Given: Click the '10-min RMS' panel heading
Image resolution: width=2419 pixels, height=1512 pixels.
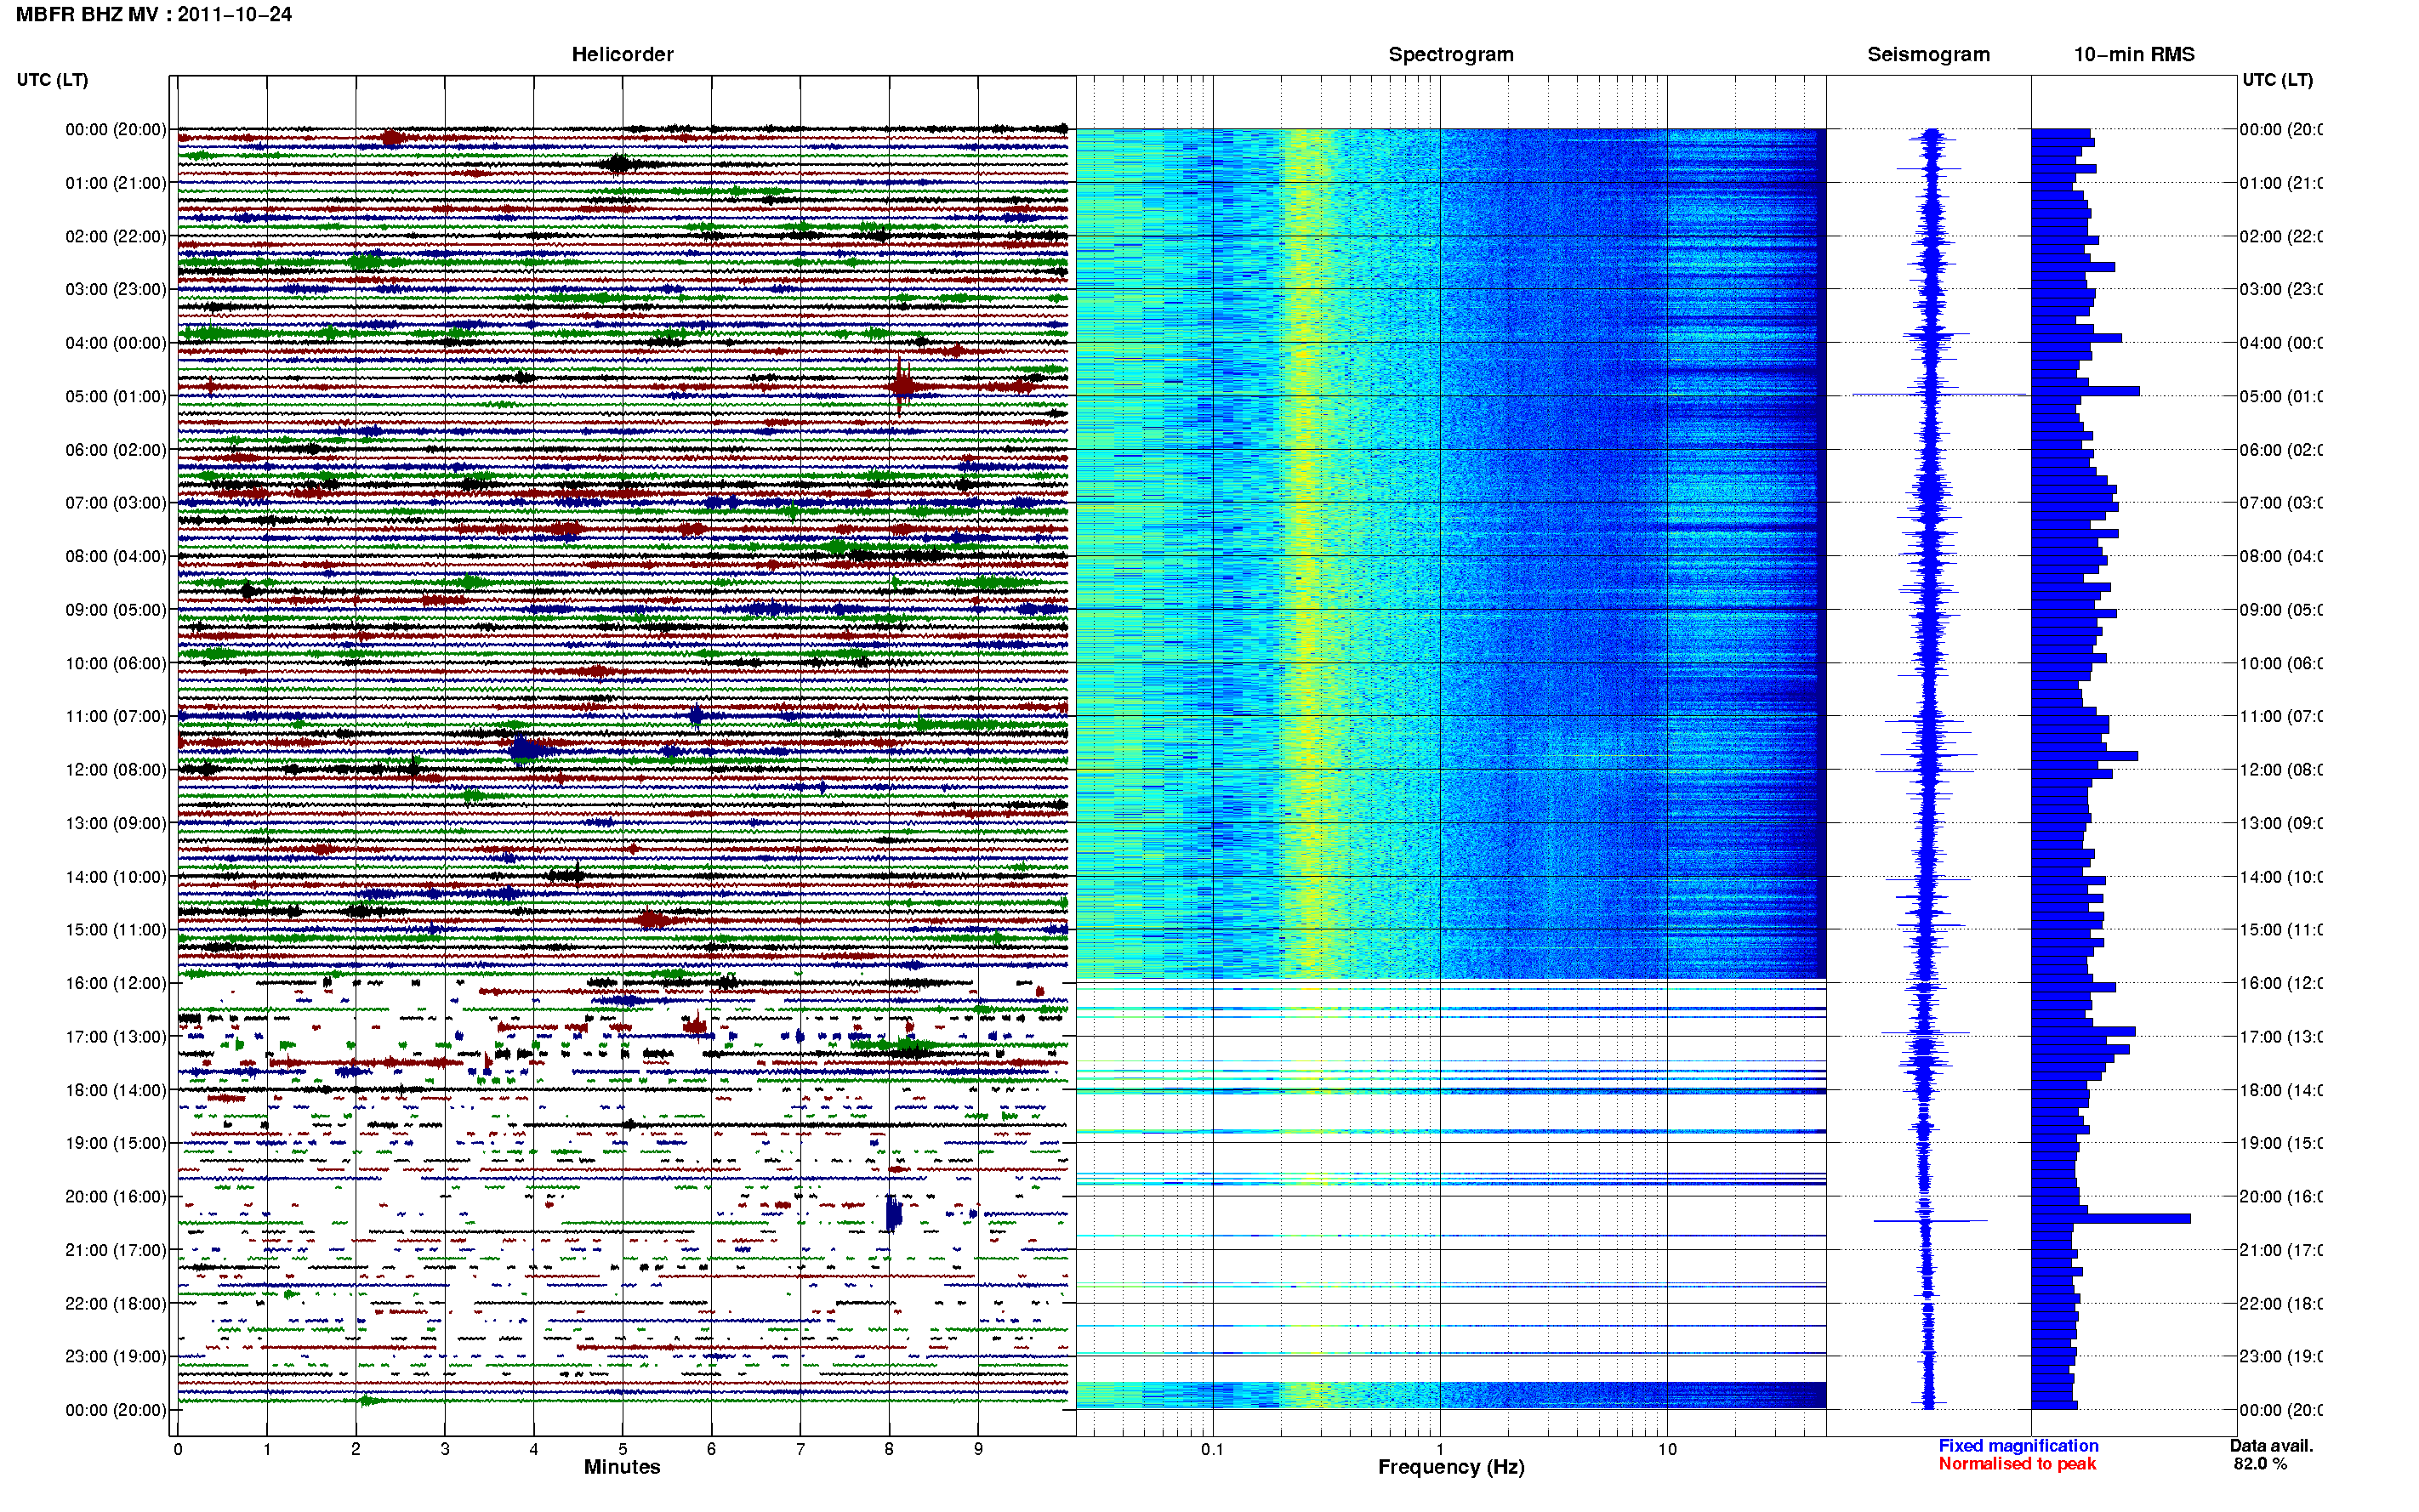Looking at the screenshot, I should [x=2134, y=55].
